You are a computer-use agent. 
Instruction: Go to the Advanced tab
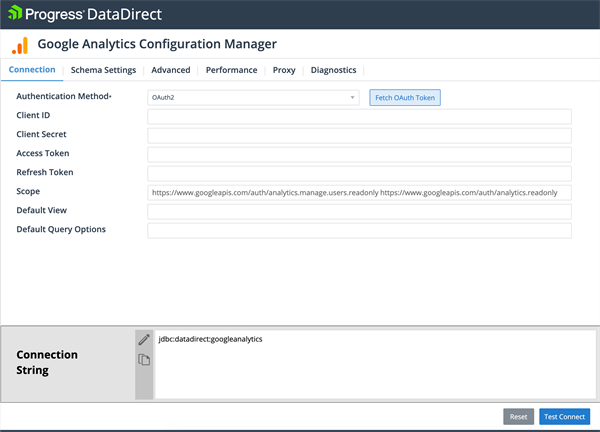171,70
